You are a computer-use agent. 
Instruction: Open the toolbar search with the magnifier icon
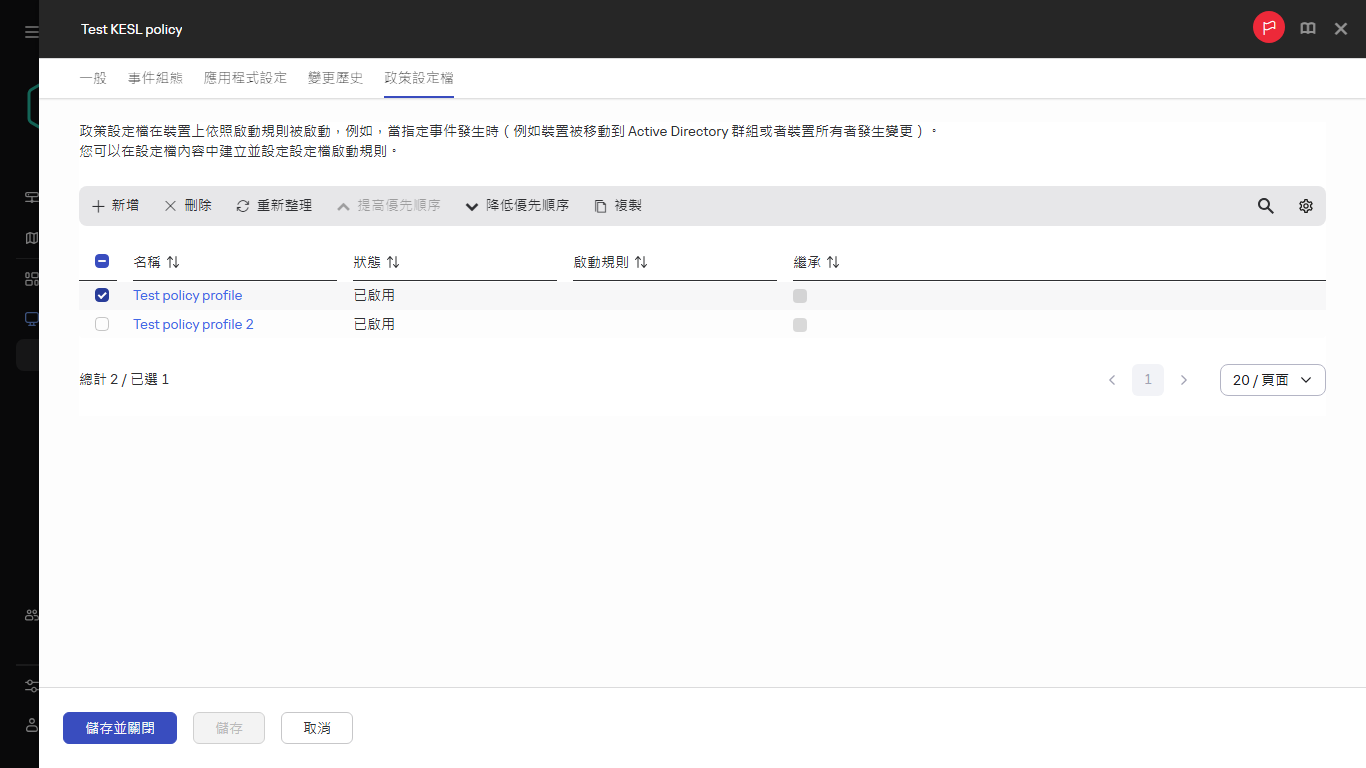click(1265, 205)
